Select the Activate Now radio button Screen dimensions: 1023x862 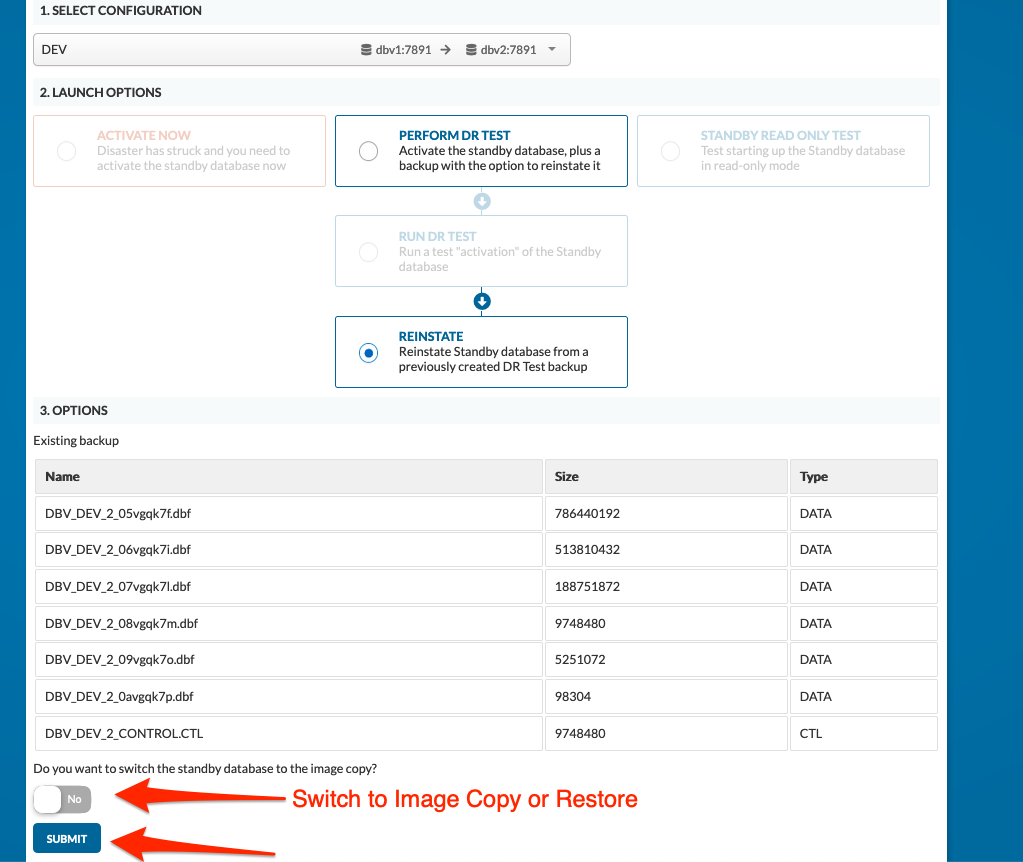point(67,151)
